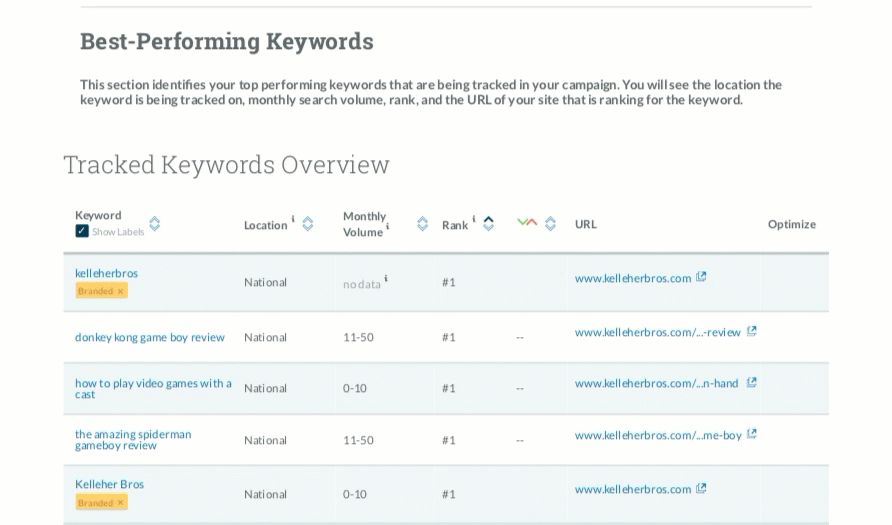Select 0-10 volume in Kelleher Bros row

[x=354, y=494]
